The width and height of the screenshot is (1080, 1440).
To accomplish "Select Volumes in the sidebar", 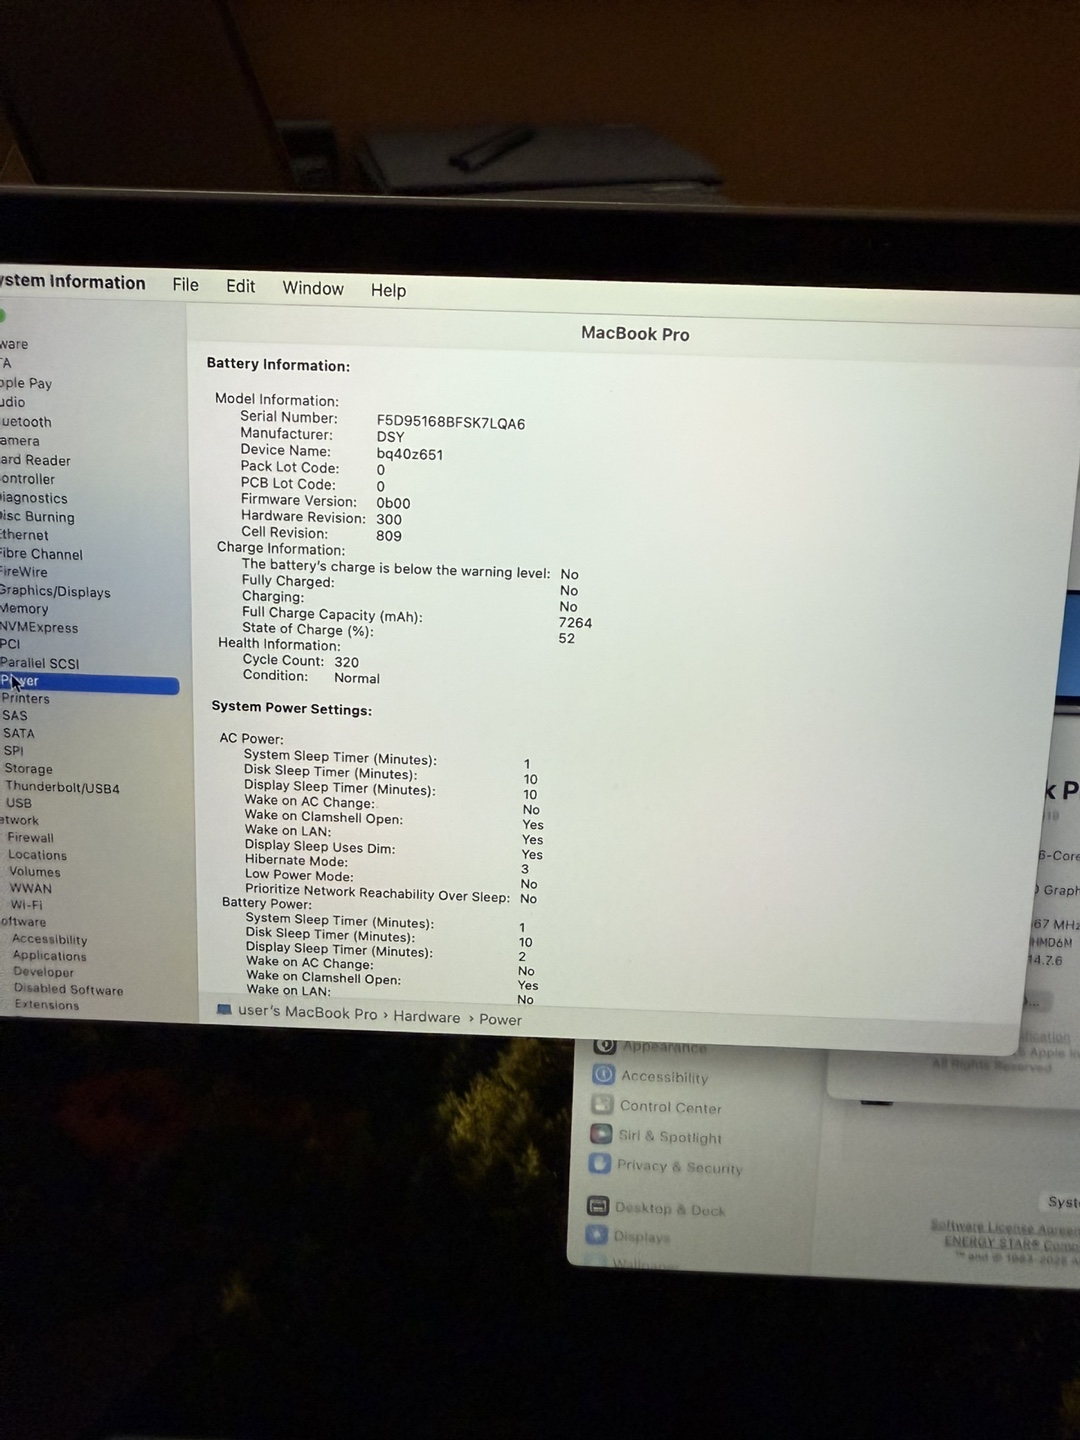I will [x=34, y=872].
